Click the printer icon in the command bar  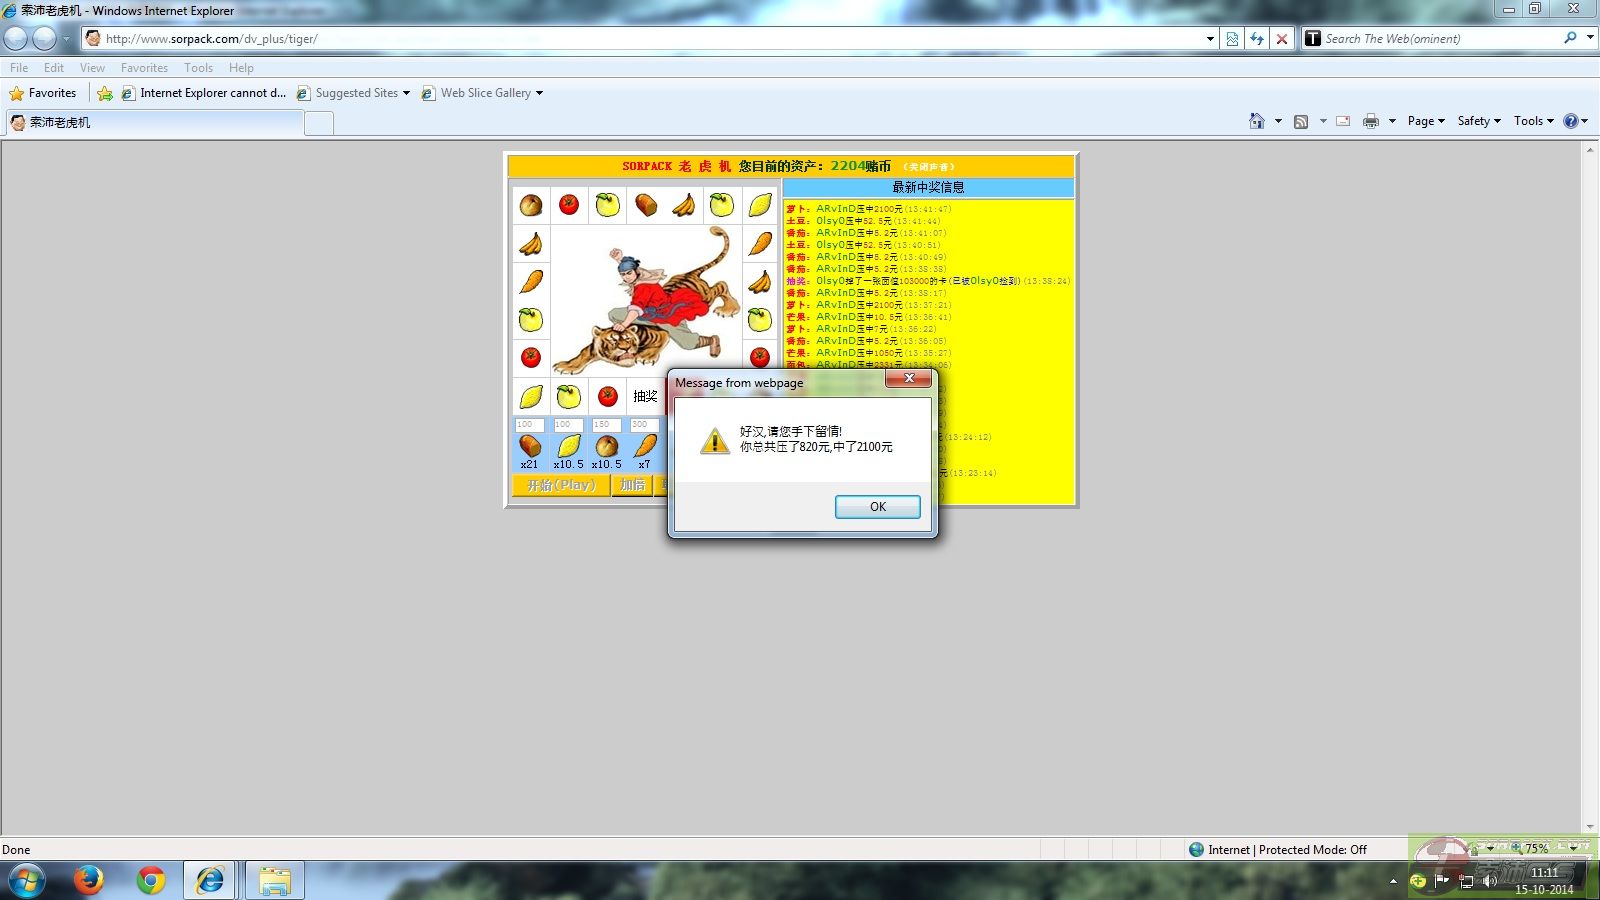[x=1370, y=121]
